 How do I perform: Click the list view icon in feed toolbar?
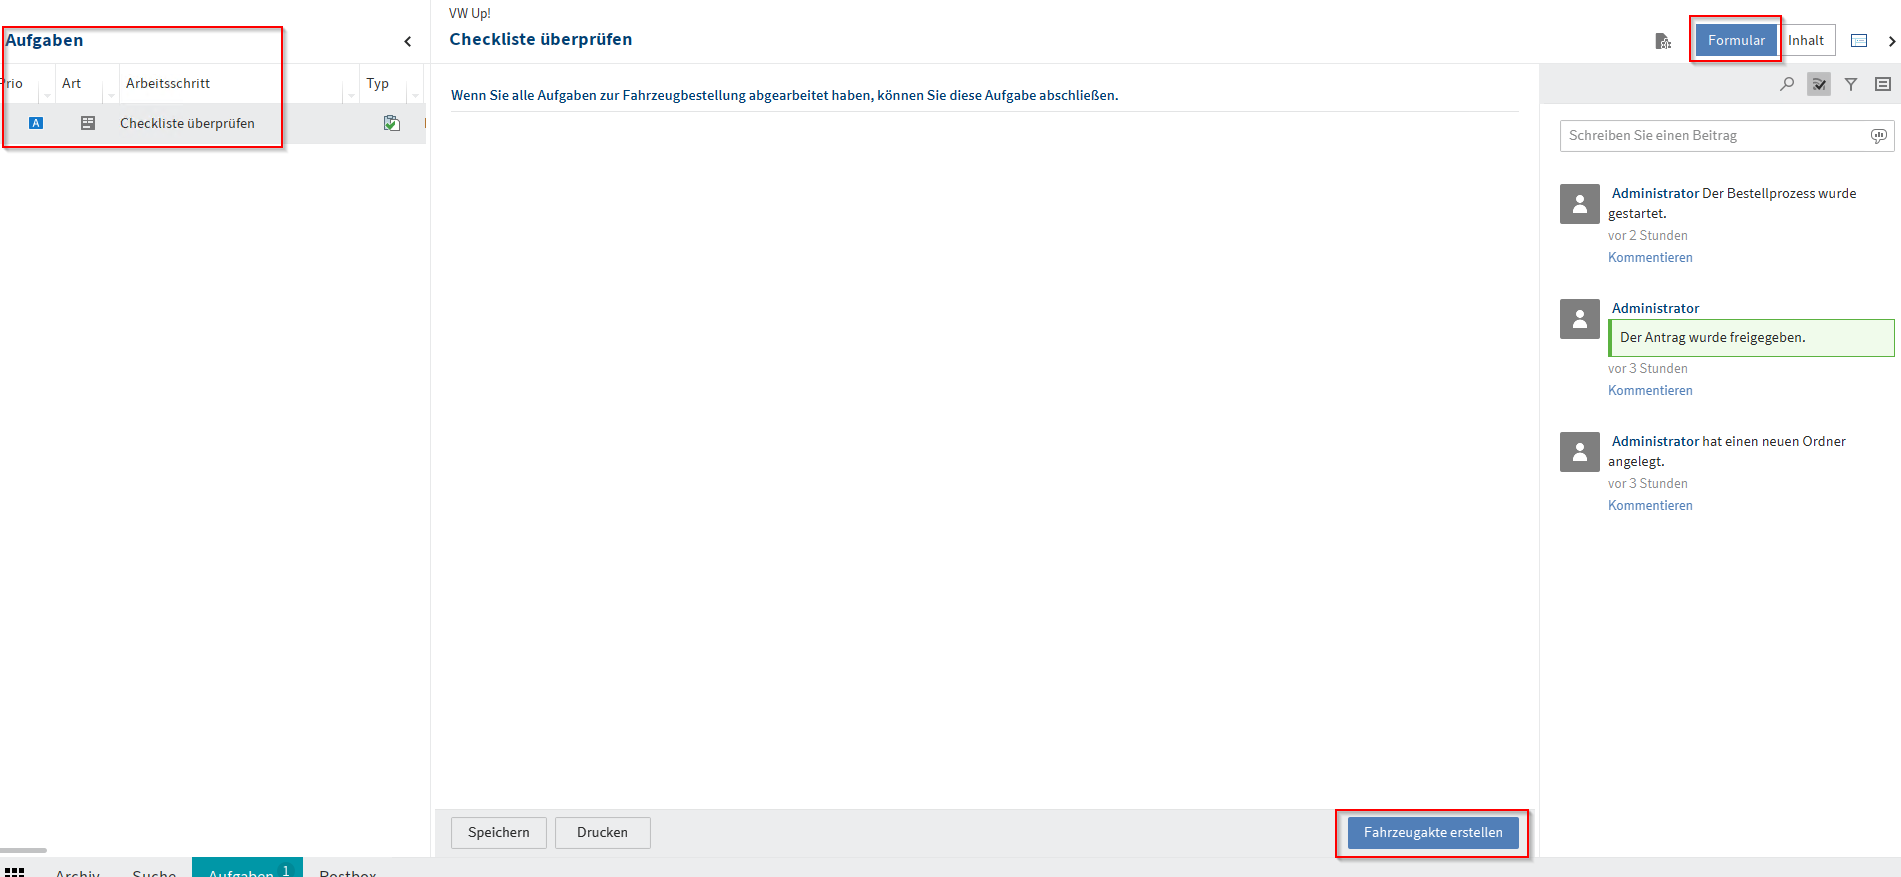1883,84
